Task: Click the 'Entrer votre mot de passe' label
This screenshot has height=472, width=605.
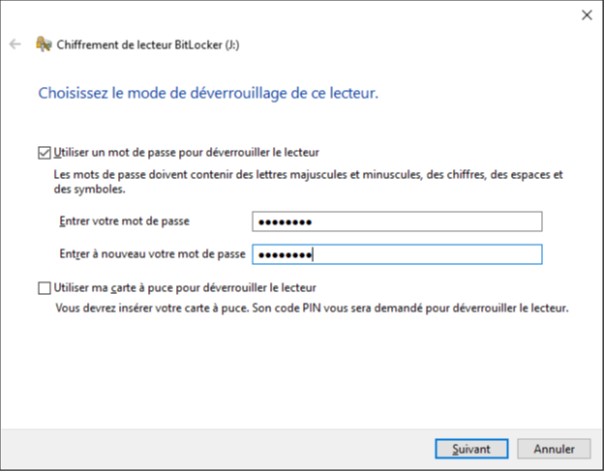Action: (125, 221)
